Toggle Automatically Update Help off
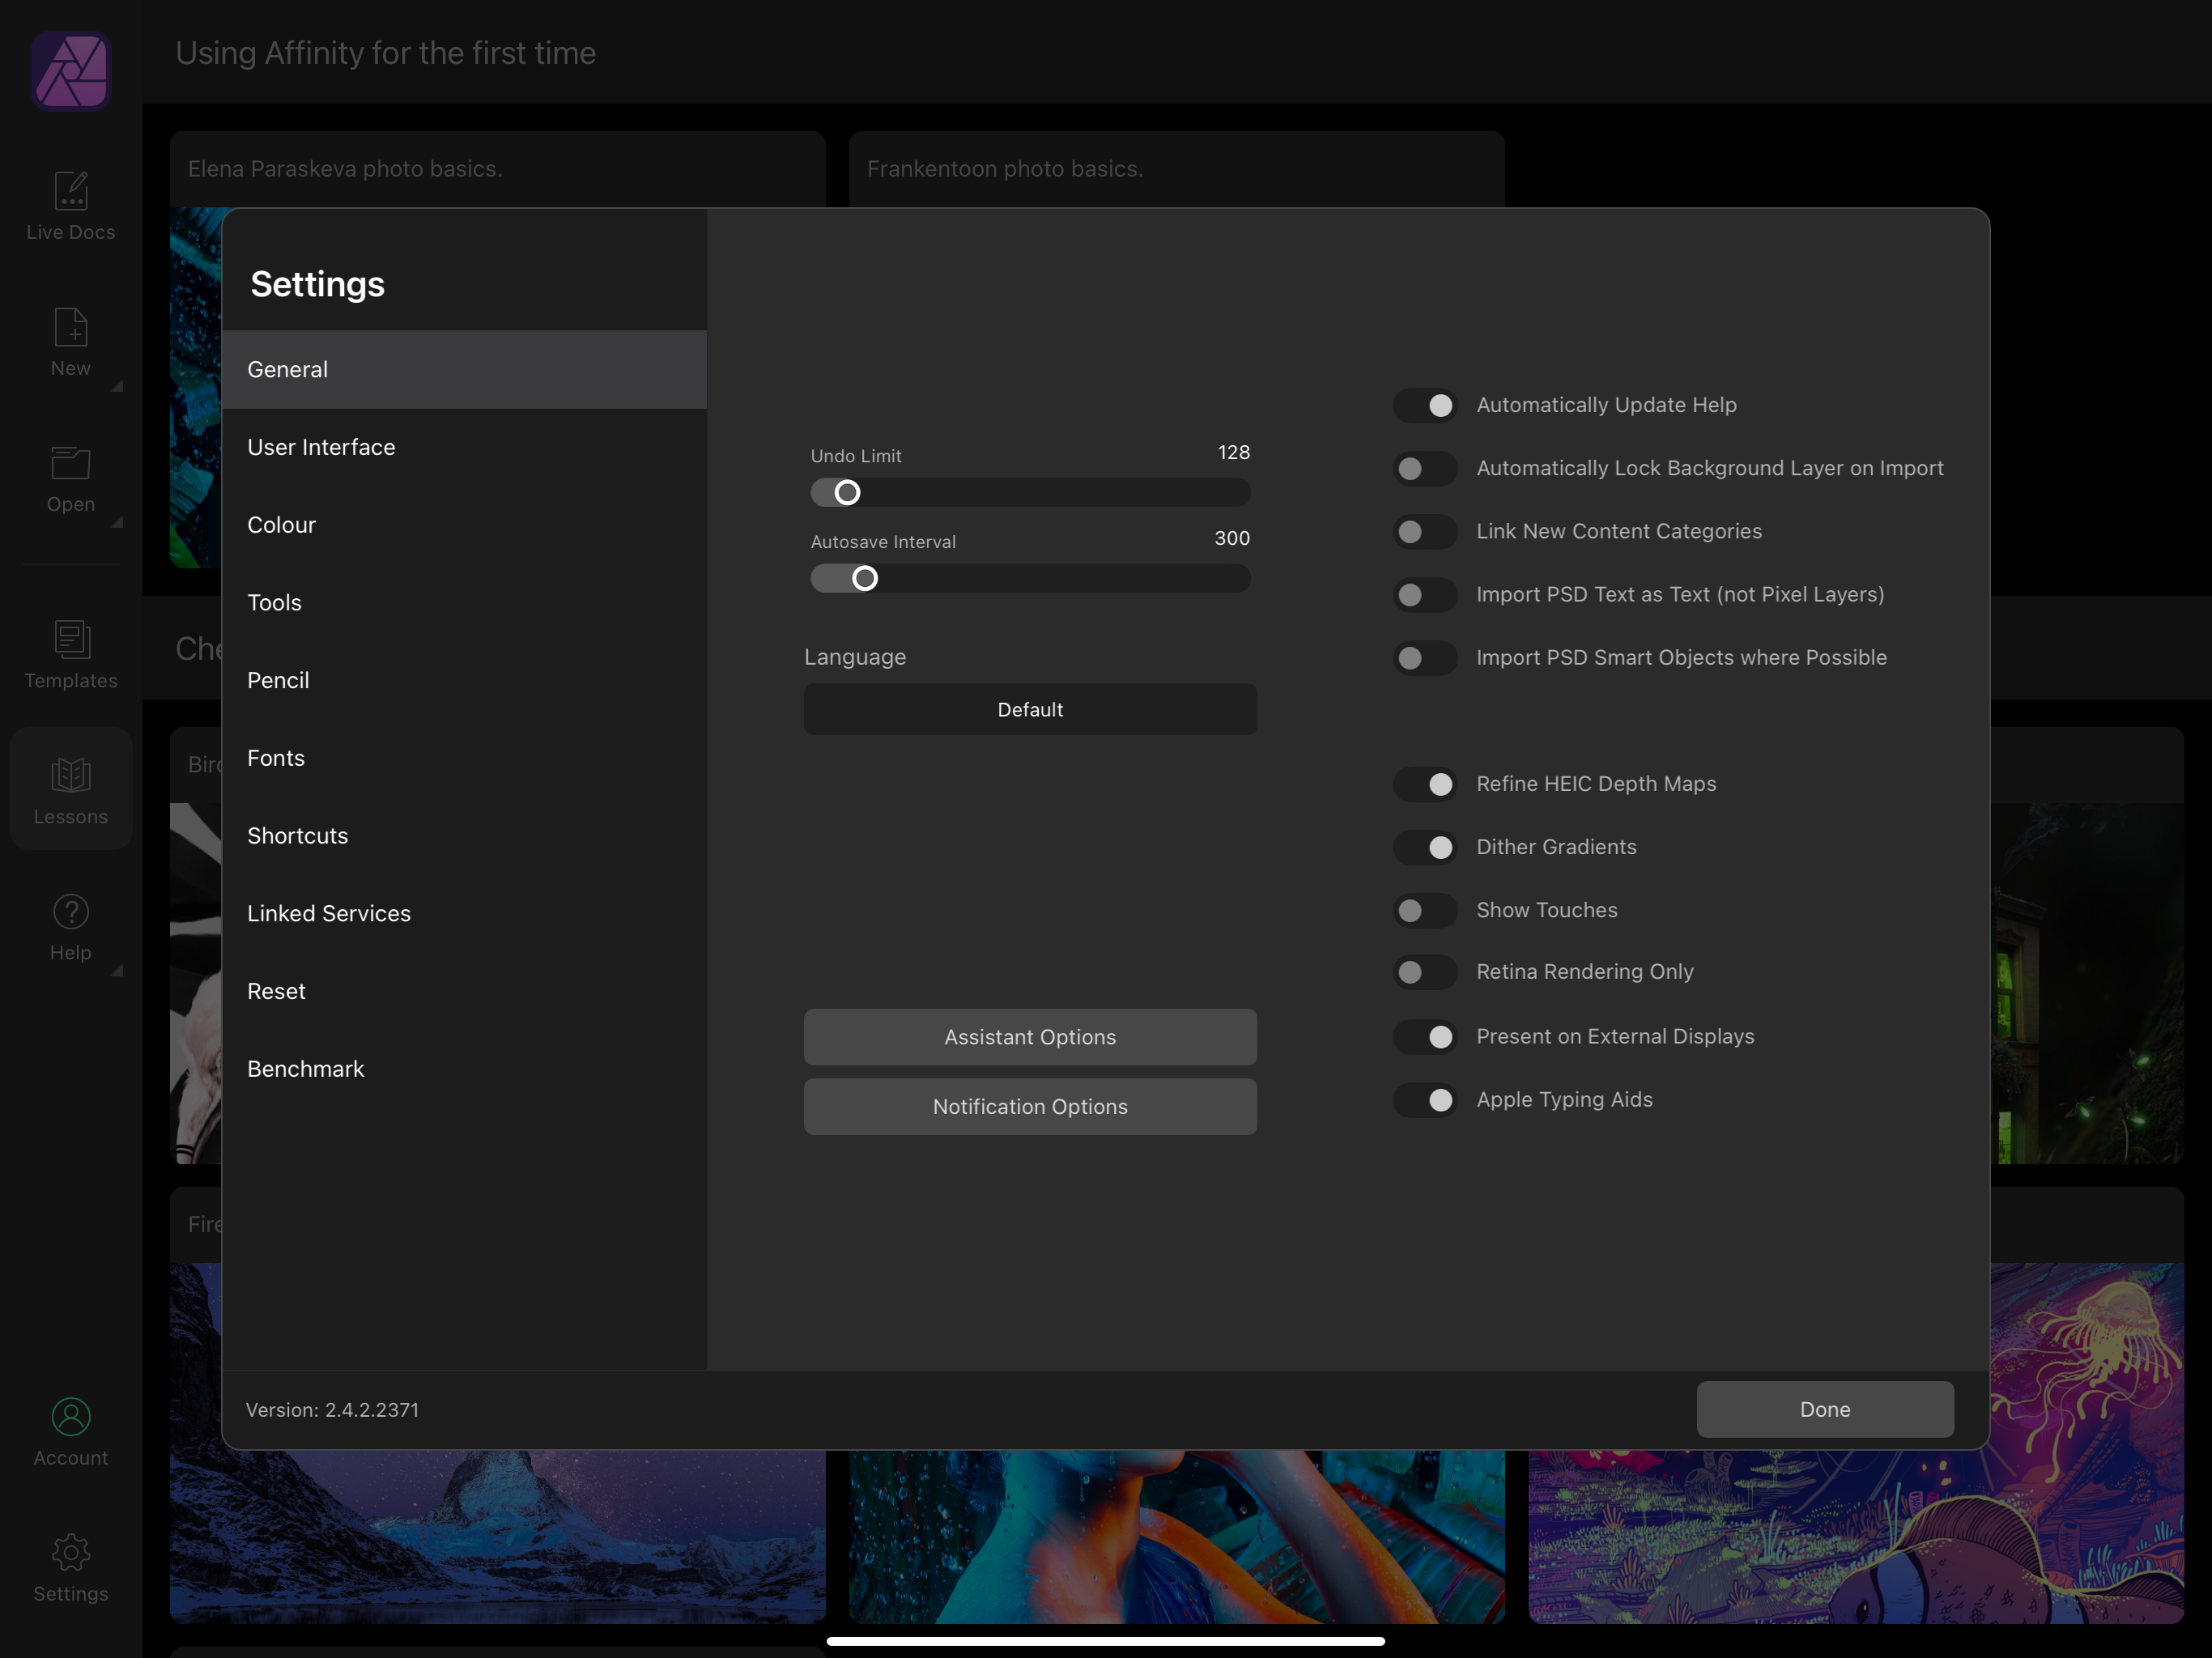The width and height of the screenshot is (2212, 1658). [x=1425, y=405]
